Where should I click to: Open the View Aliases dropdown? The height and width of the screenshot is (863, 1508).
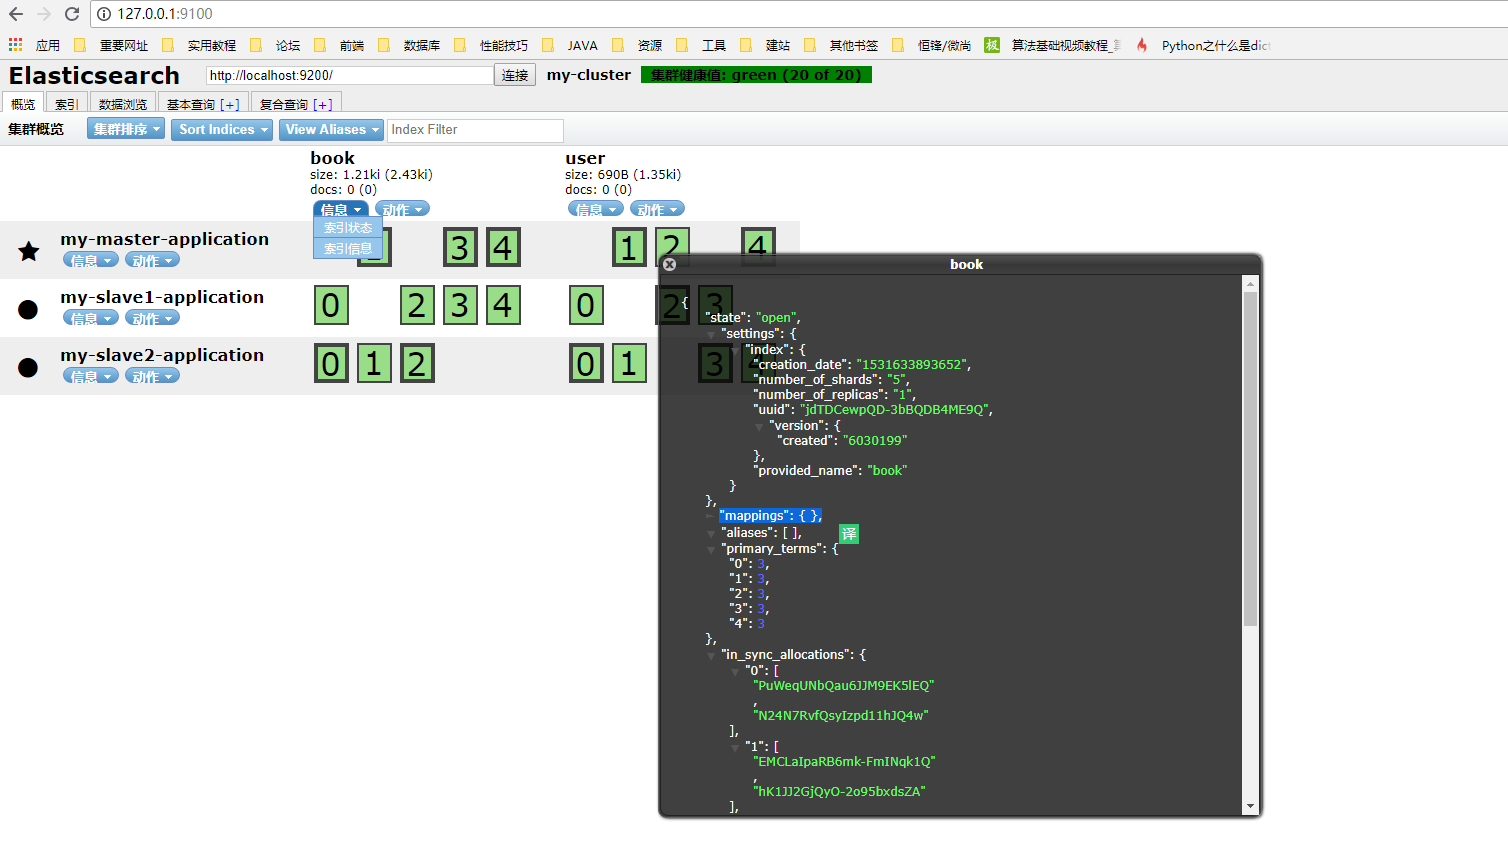coord(330,129)
